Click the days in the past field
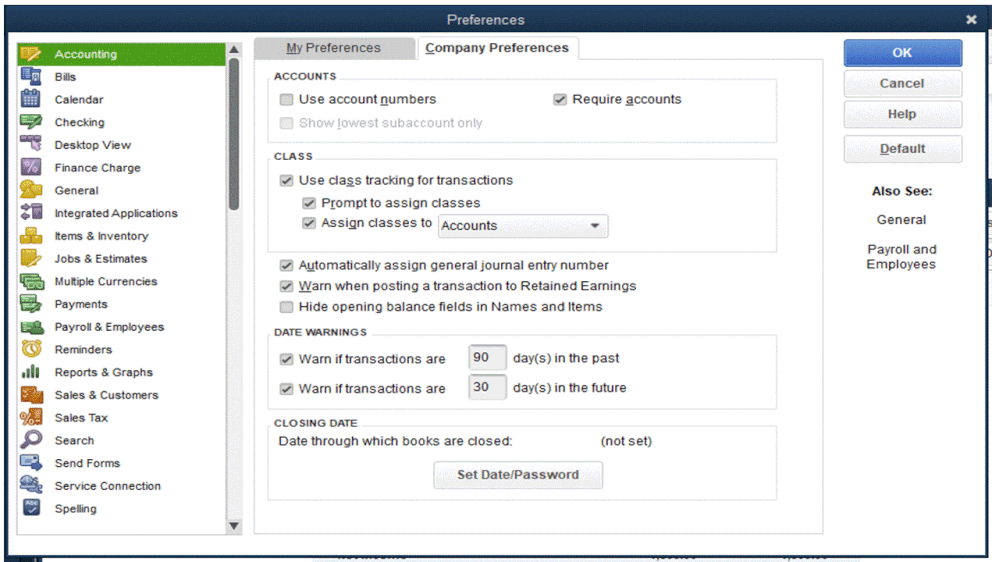999x562 pixels. click(487, 357)
